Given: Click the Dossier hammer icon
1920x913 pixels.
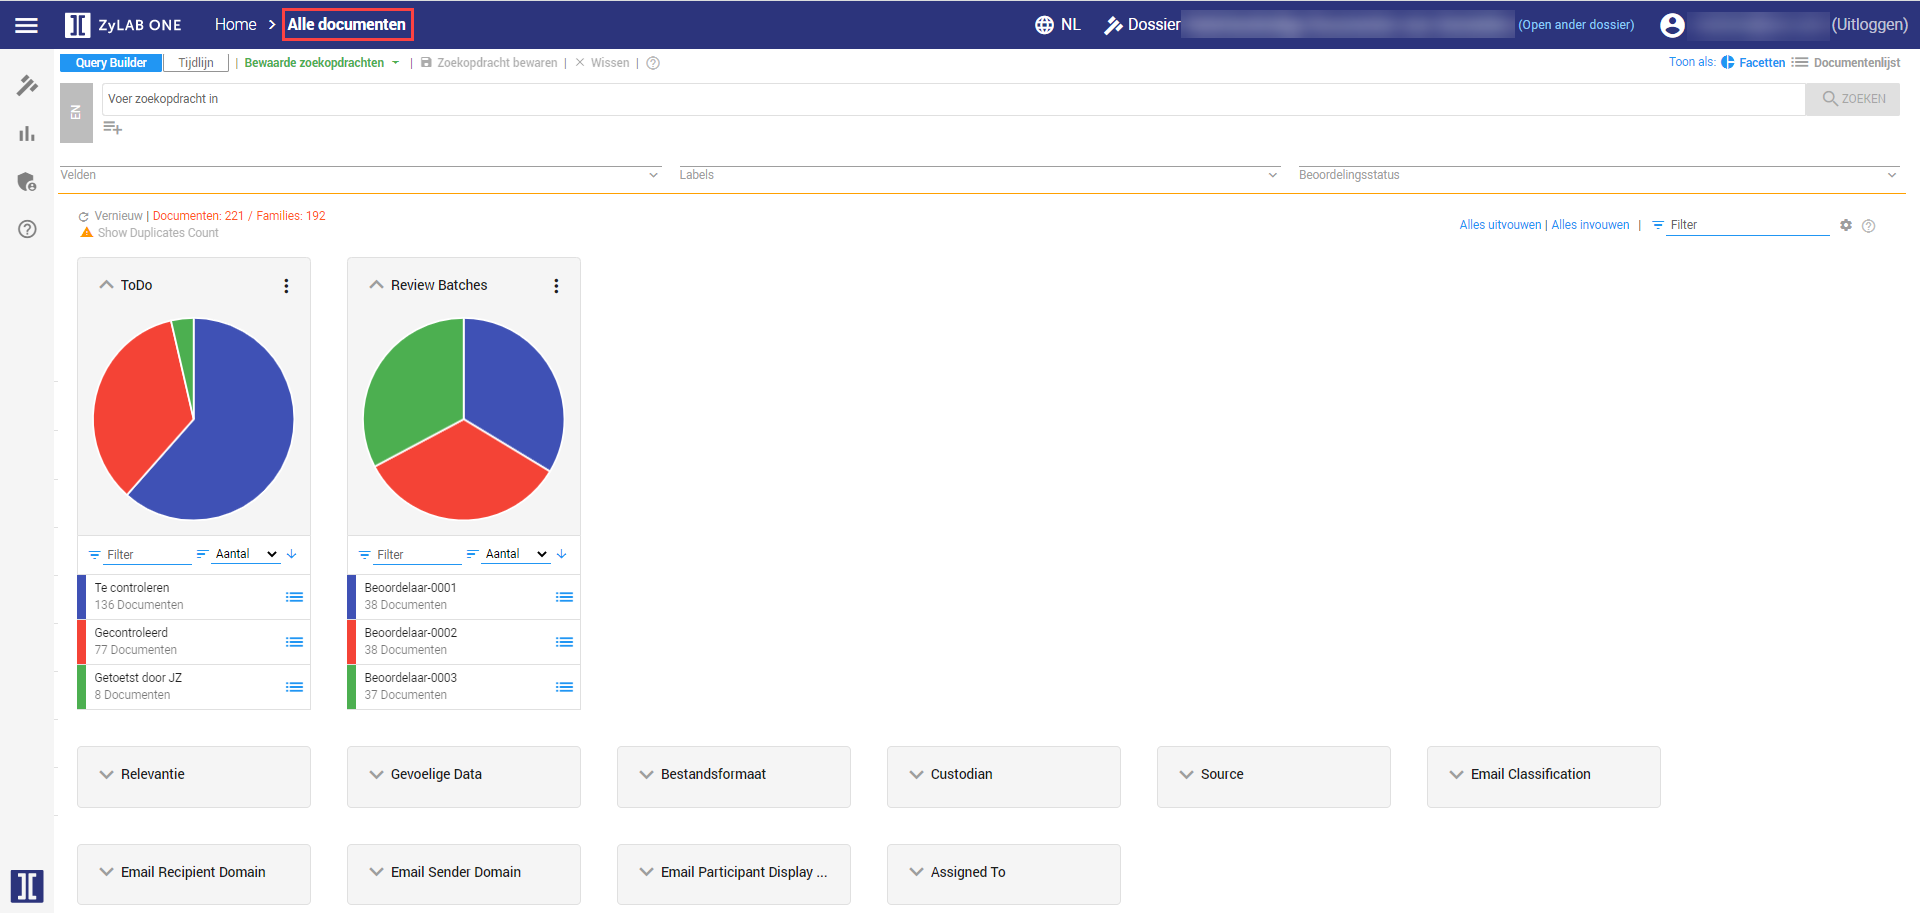Looking at the screenshot, I should (x=1113, y=25).
